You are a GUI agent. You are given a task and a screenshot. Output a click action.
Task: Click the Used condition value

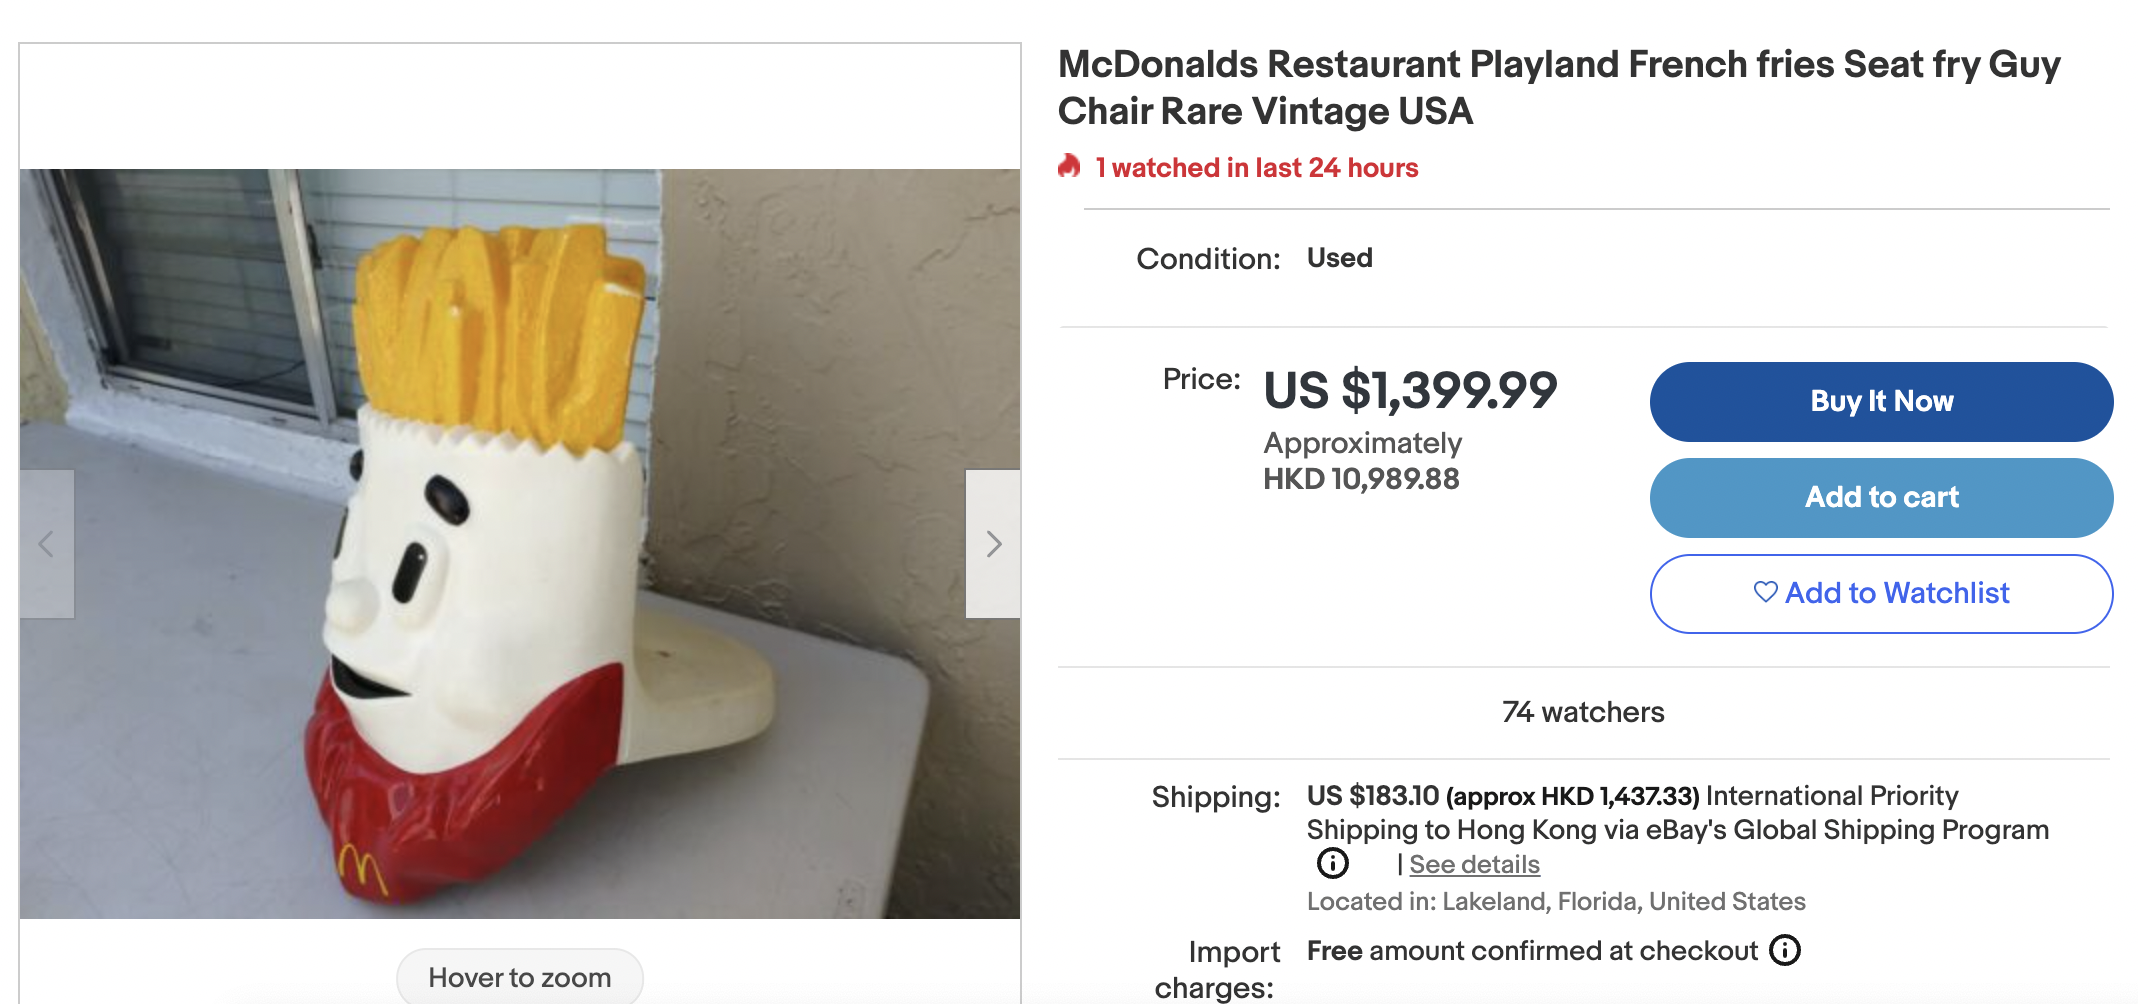click(1340, 258)
